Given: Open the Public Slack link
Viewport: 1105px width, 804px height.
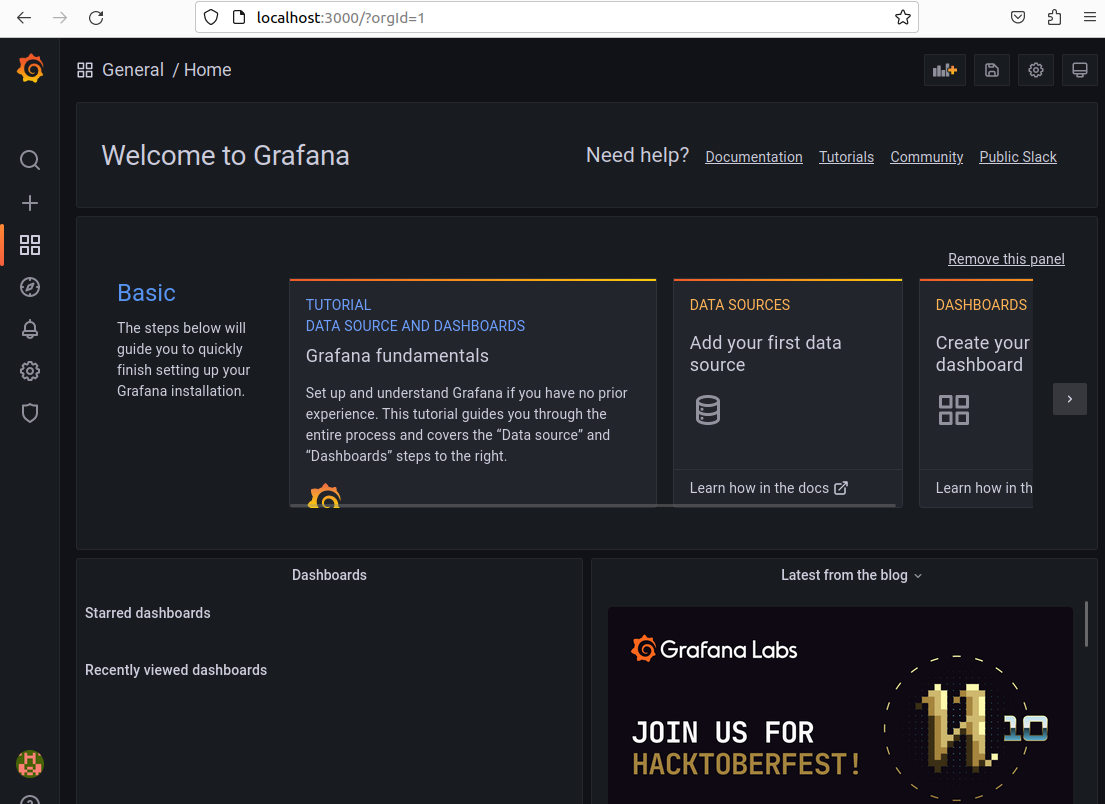Looking at the screenshot, I should 1018,157.
